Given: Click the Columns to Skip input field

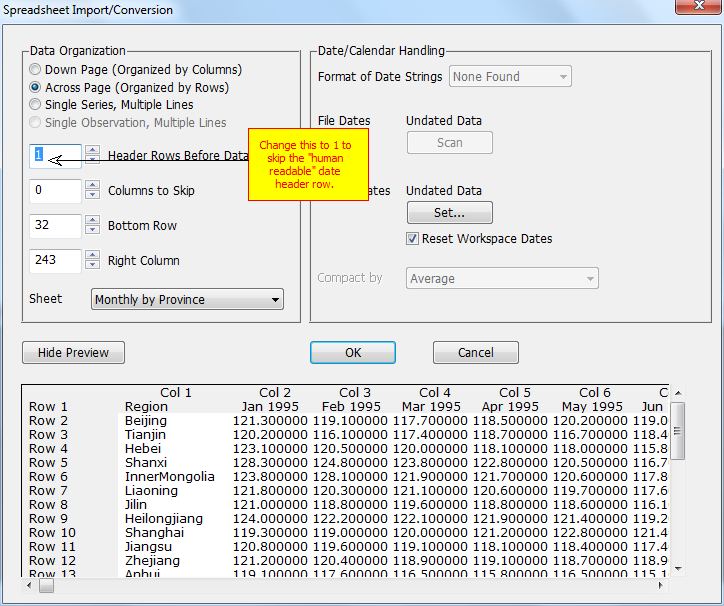Looking at the screenshot, I should pos(55,191).
